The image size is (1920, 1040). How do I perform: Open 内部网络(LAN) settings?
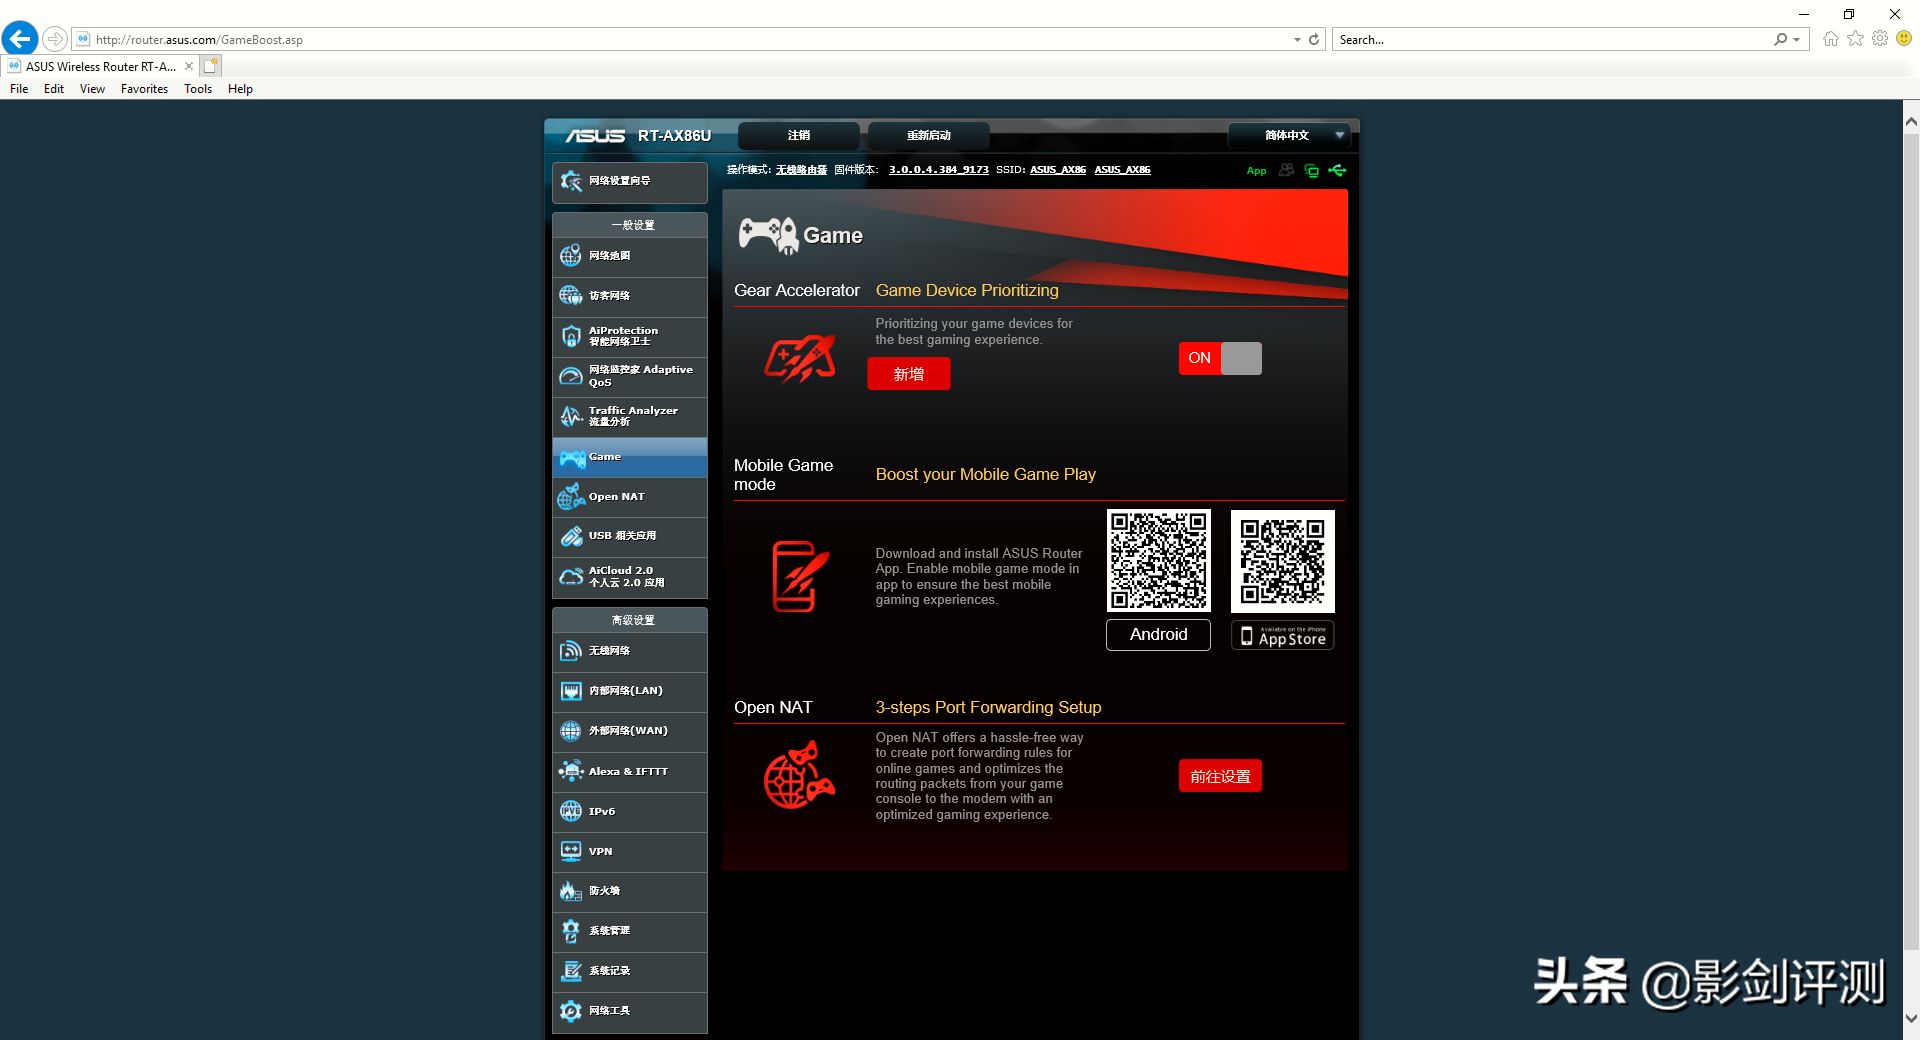click(x=629, y=691)
